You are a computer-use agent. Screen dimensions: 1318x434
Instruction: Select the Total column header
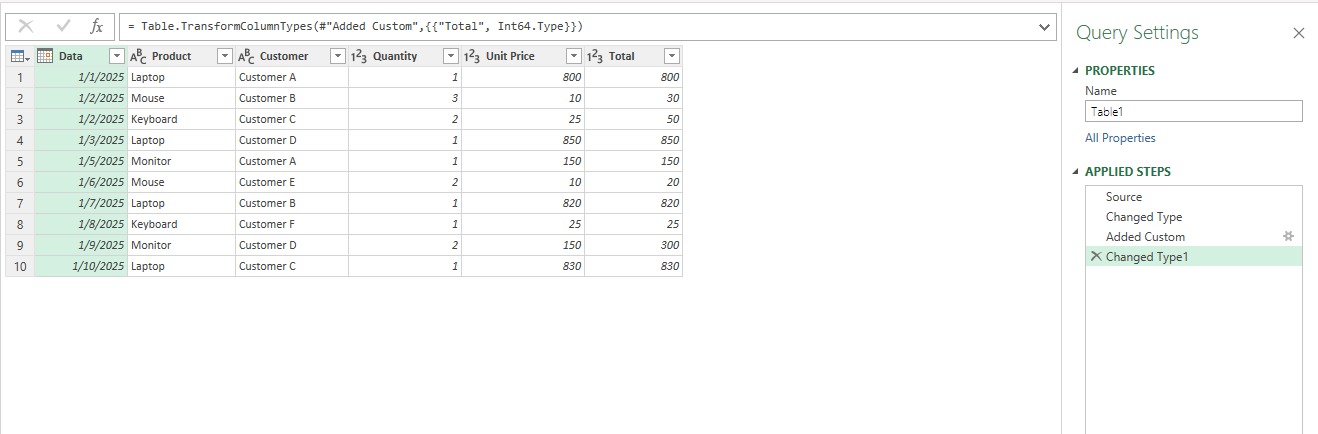(x=633, y=56)
